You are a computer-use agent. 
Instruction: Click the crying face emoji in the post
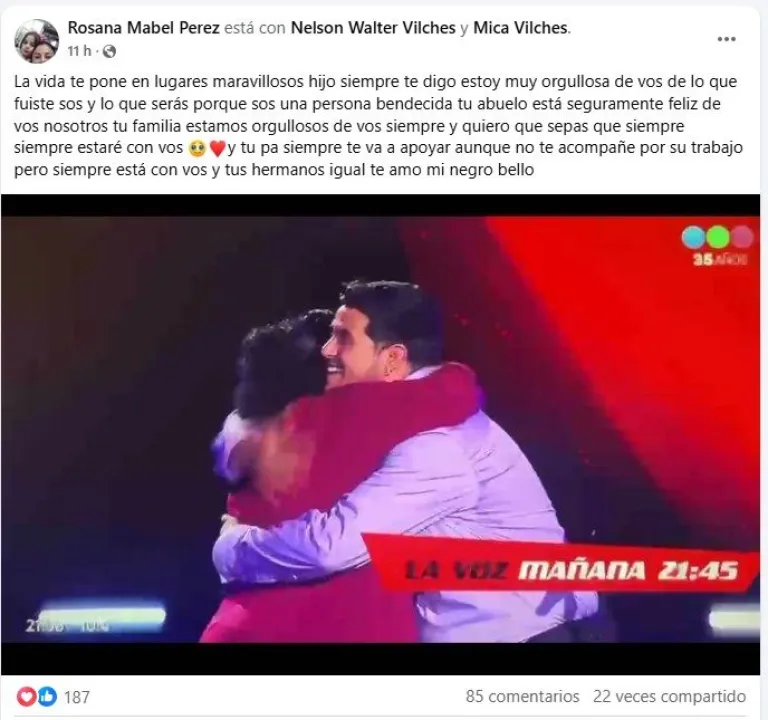[197, 148]
